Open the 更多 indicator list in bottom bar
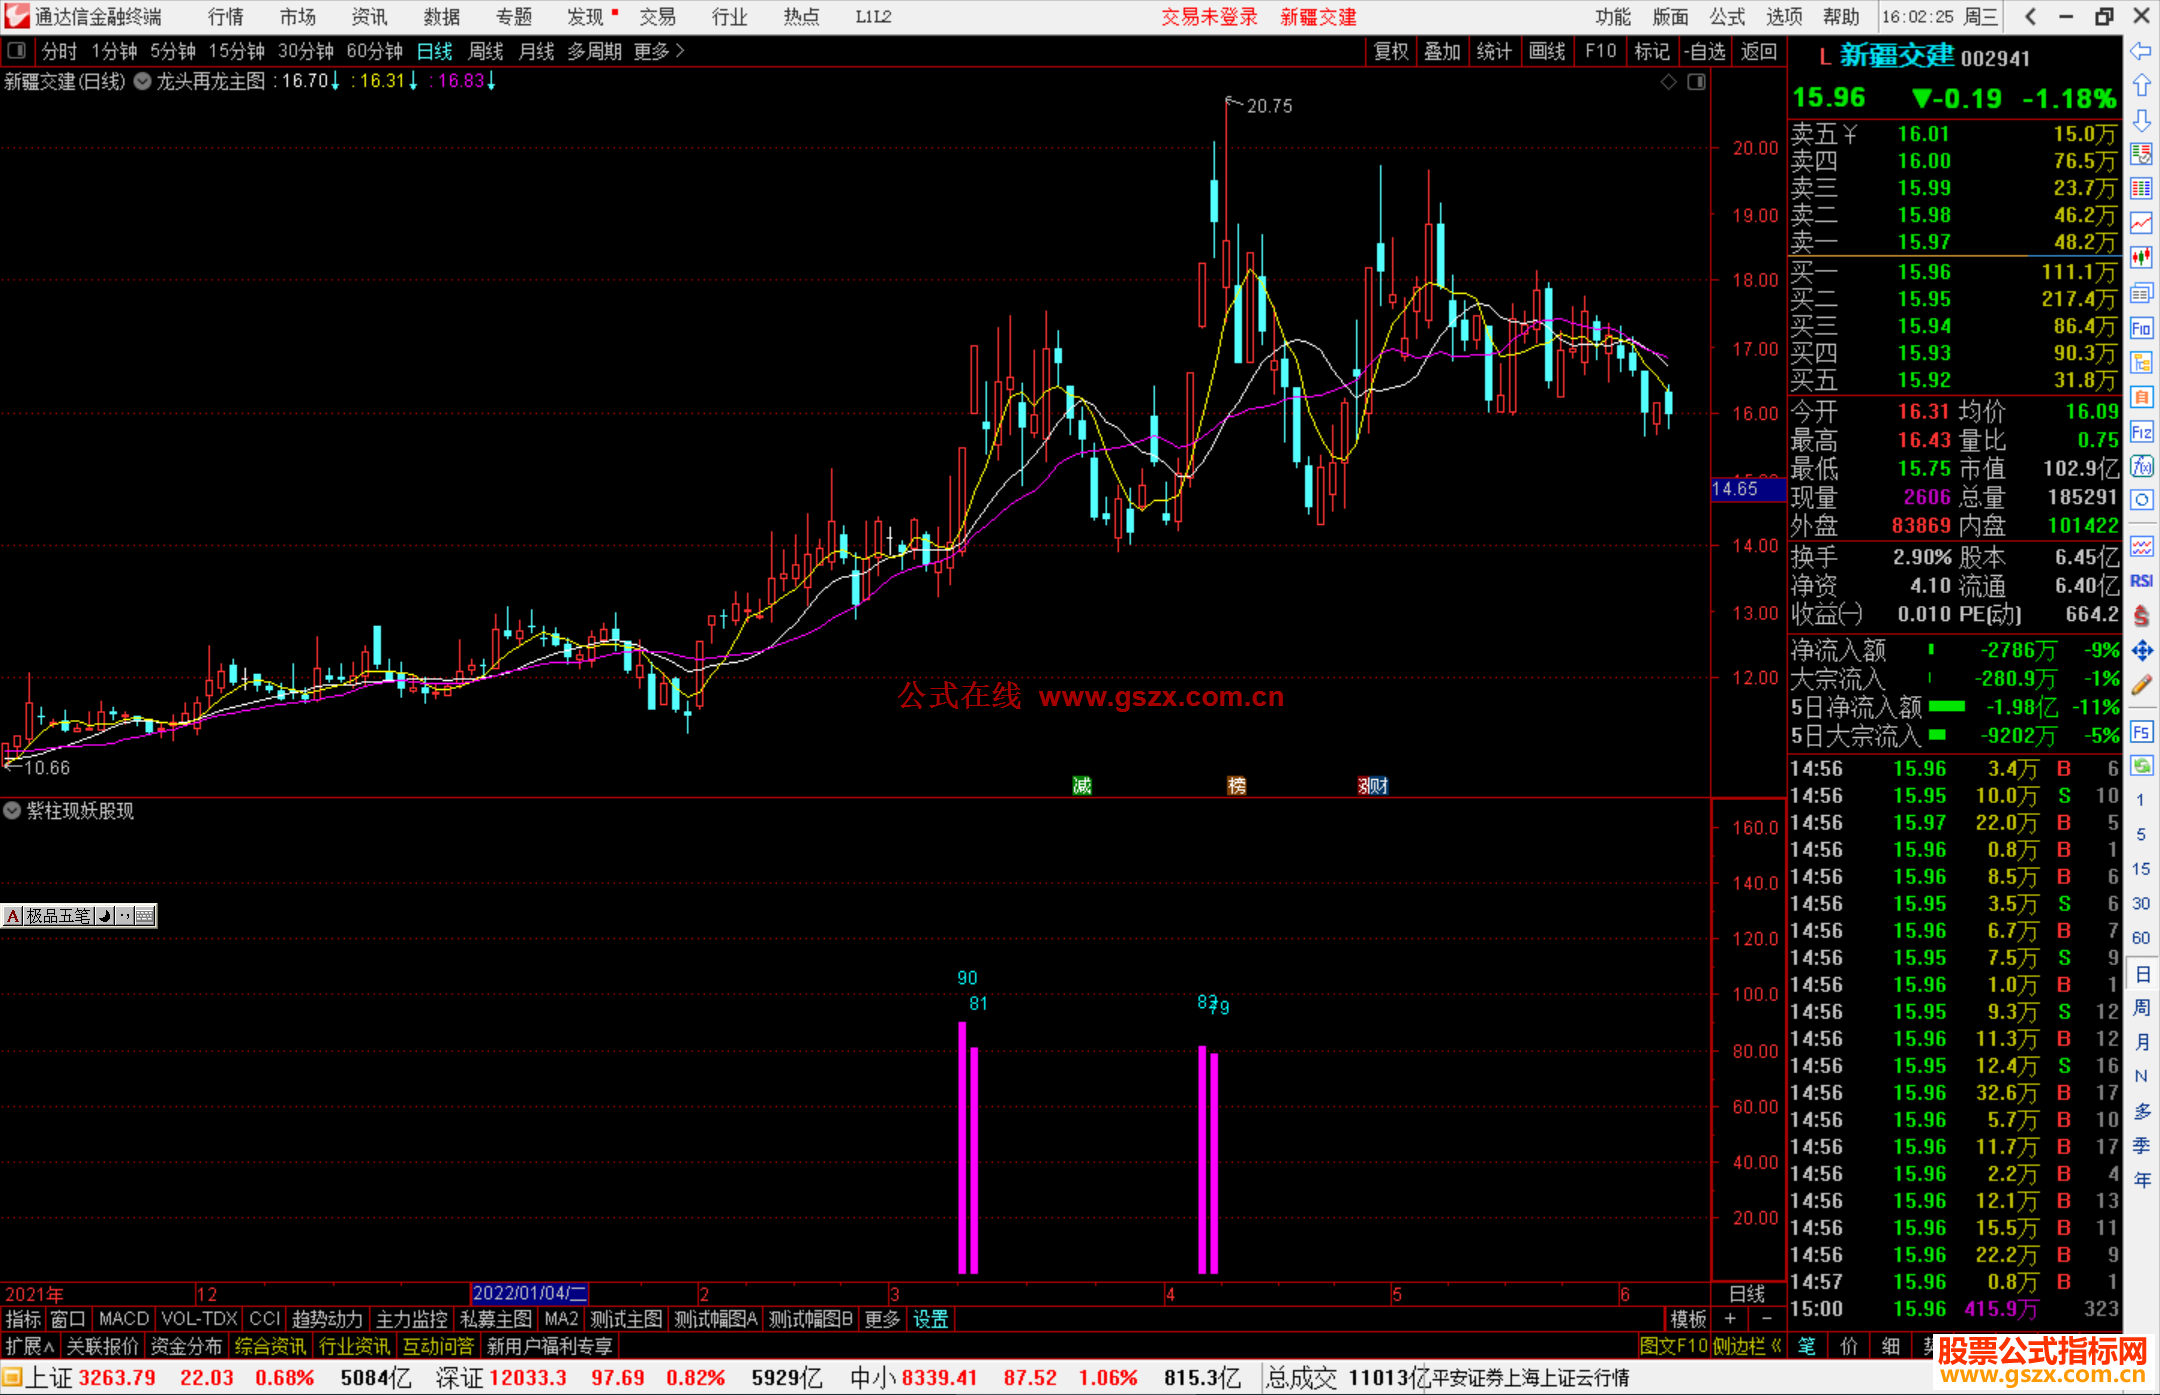Image resolution: width=2160 pixels, height=1395 pixels. 882,1319
